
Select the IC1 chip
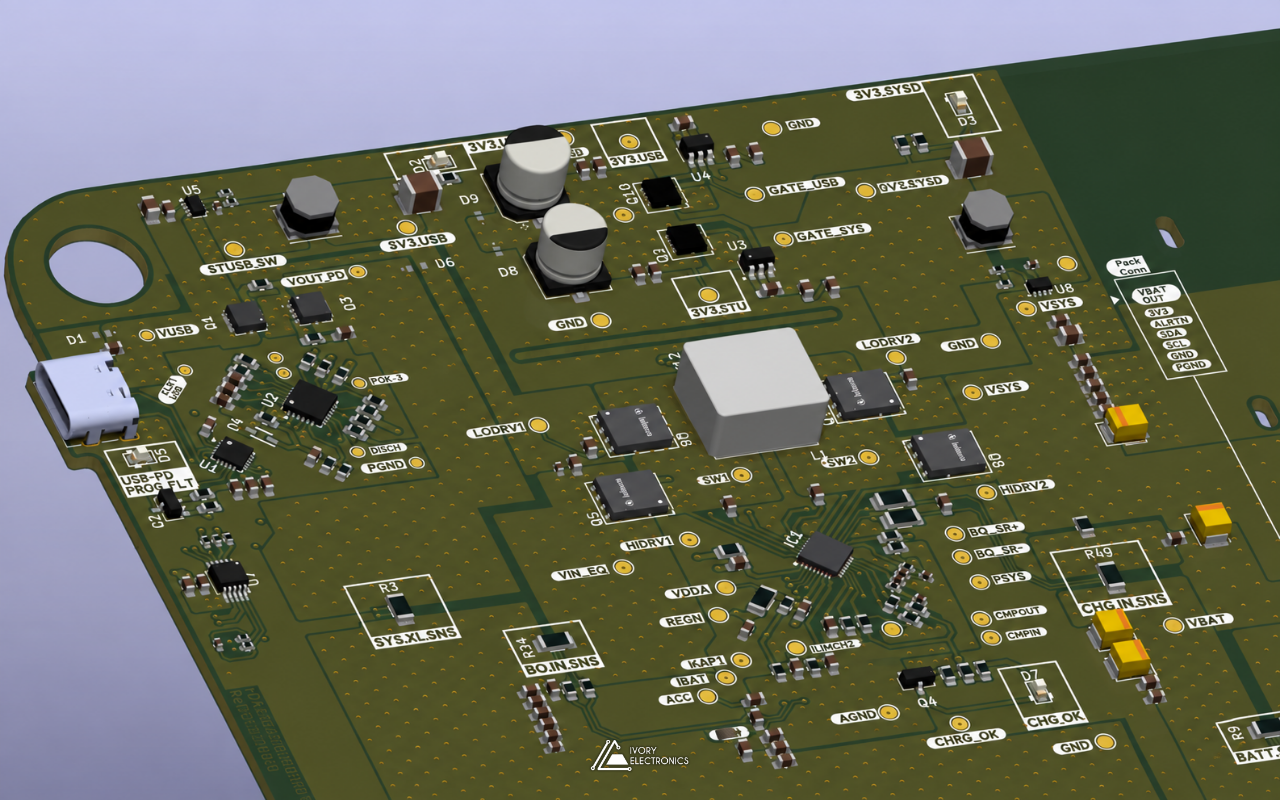pyautogui.click(x=825, y=553)
